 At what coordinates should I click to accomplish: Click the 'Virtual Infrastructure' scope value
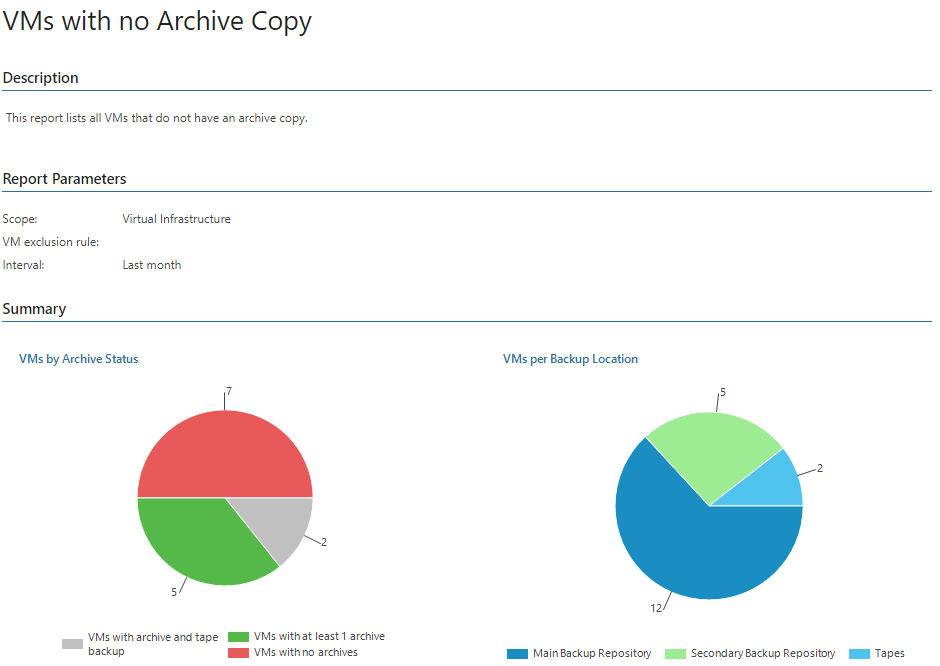click(x=176, y=219)
